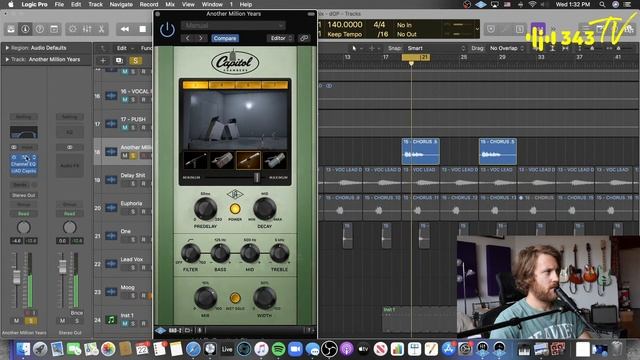Mute track 17 - PUSH

(x=125, y=127)
